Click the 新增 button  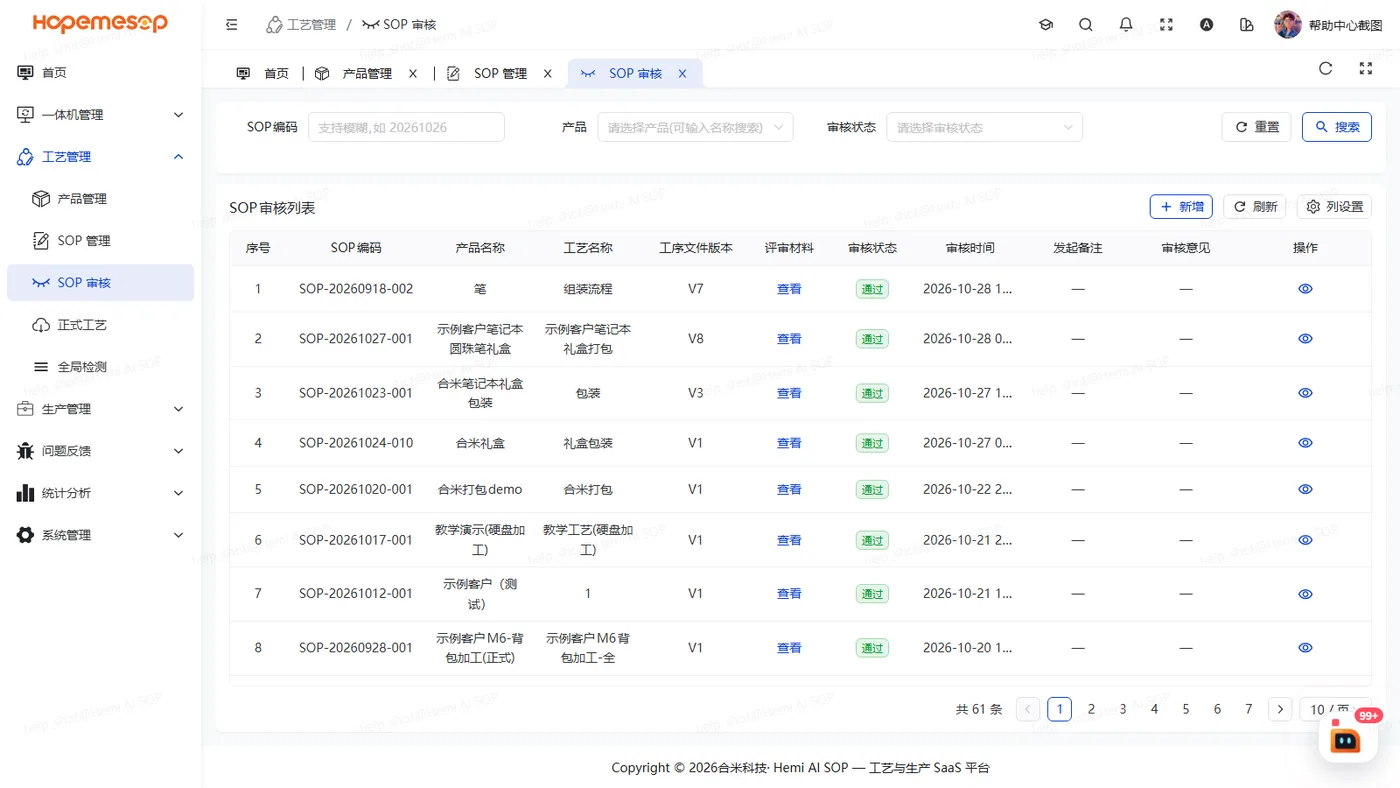coord(1181,207)
